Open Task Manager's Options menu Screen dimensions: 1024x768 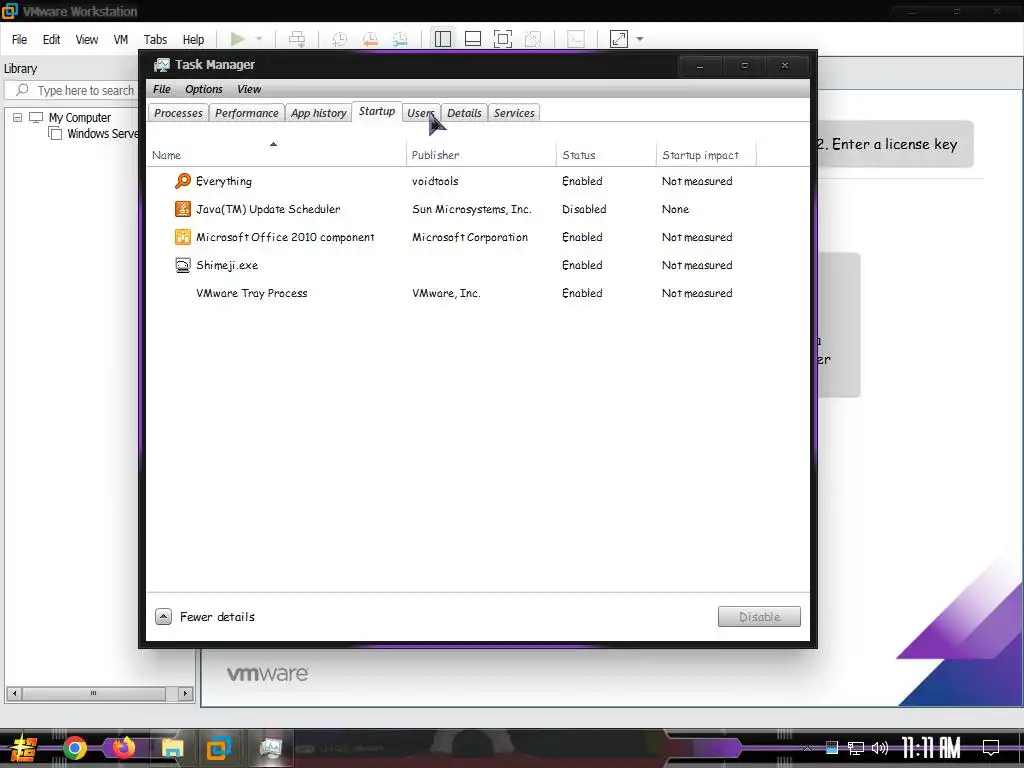(x=204, y=89)
